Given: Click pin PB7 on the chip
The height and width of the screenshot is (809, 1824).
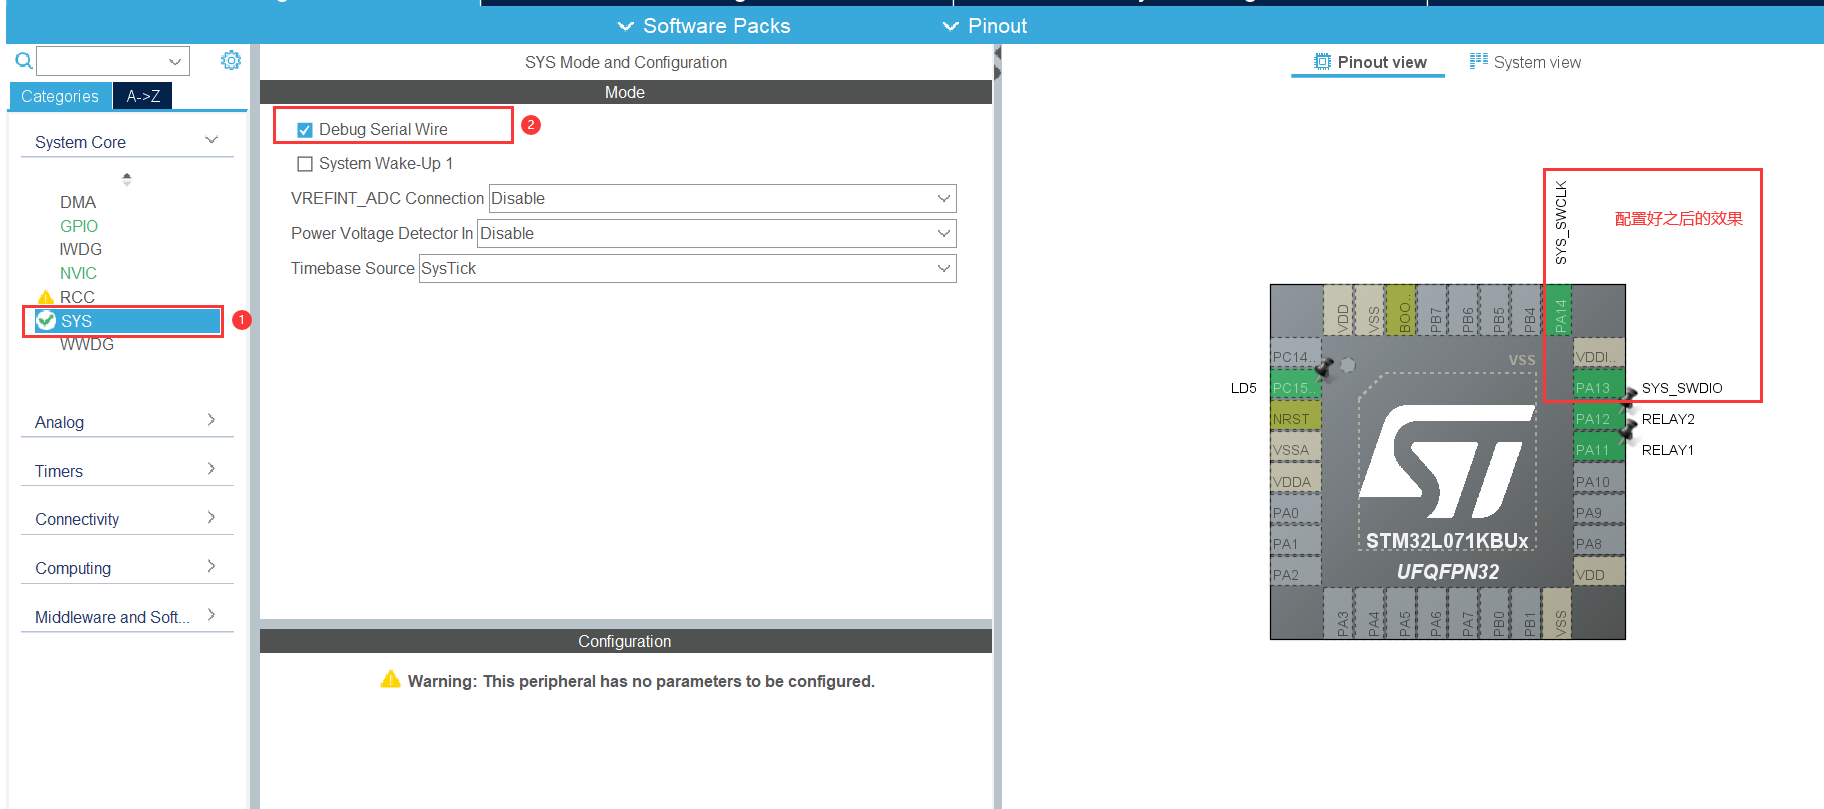Looking at the screenshot, I should (1434, 310).
